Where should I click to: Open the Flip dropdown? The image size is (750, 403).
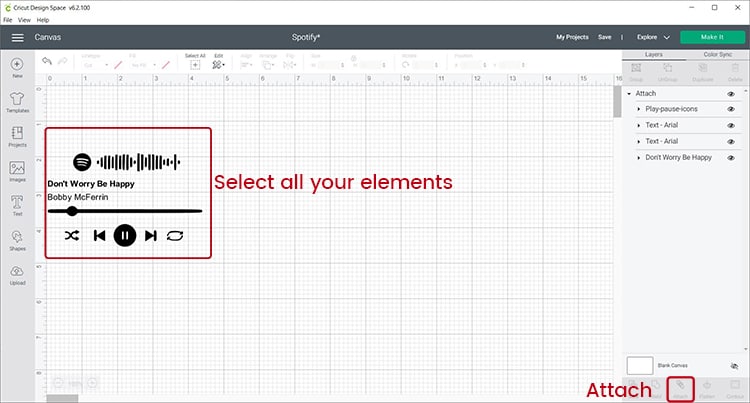[x=289, y=65]
